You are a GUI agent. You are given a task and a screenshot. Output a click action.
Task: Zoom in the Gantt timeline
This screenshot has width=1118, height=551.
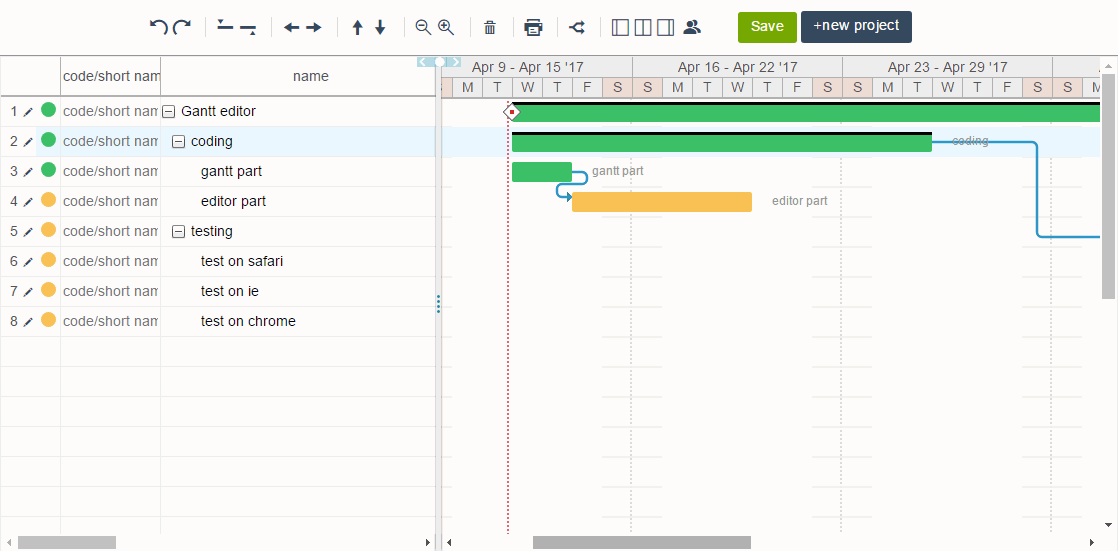click(x=446, y=27)
